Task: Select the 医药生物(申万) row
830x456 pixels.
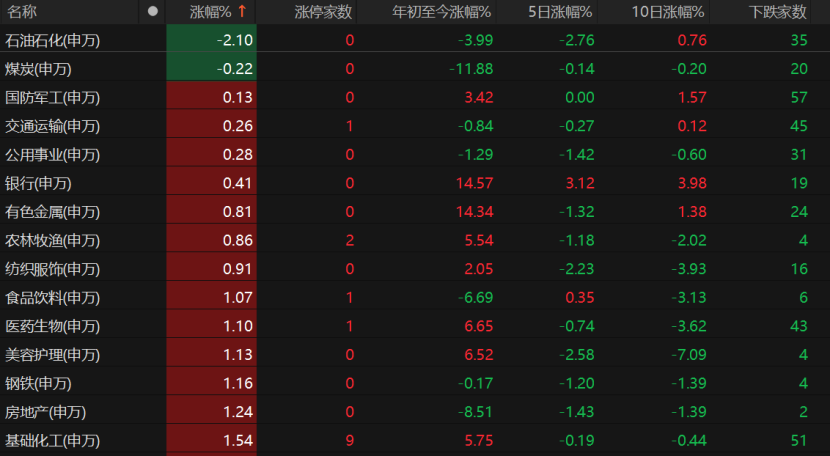Action: pos(415,326)
